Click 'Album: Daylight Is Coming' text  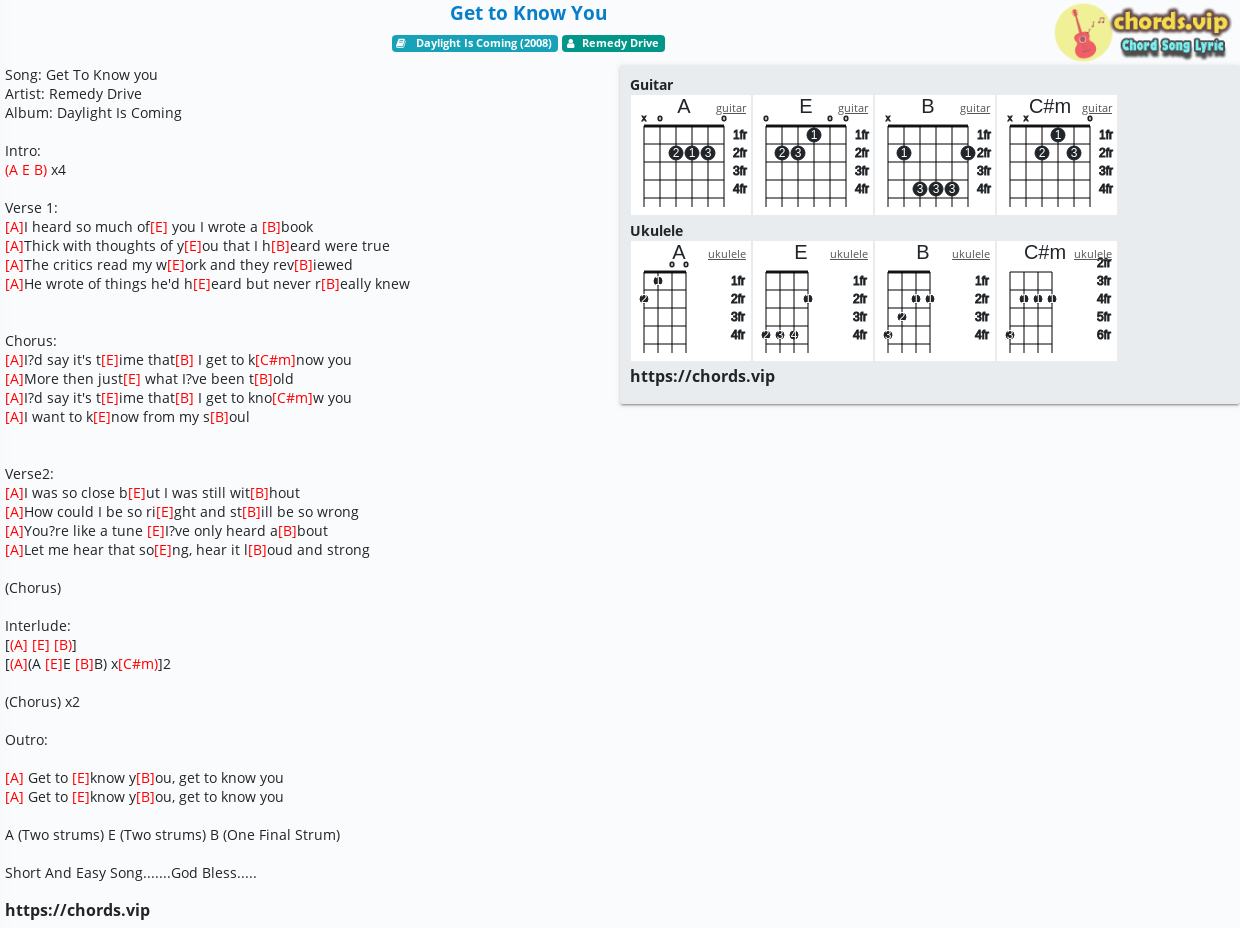pos(93,113)
